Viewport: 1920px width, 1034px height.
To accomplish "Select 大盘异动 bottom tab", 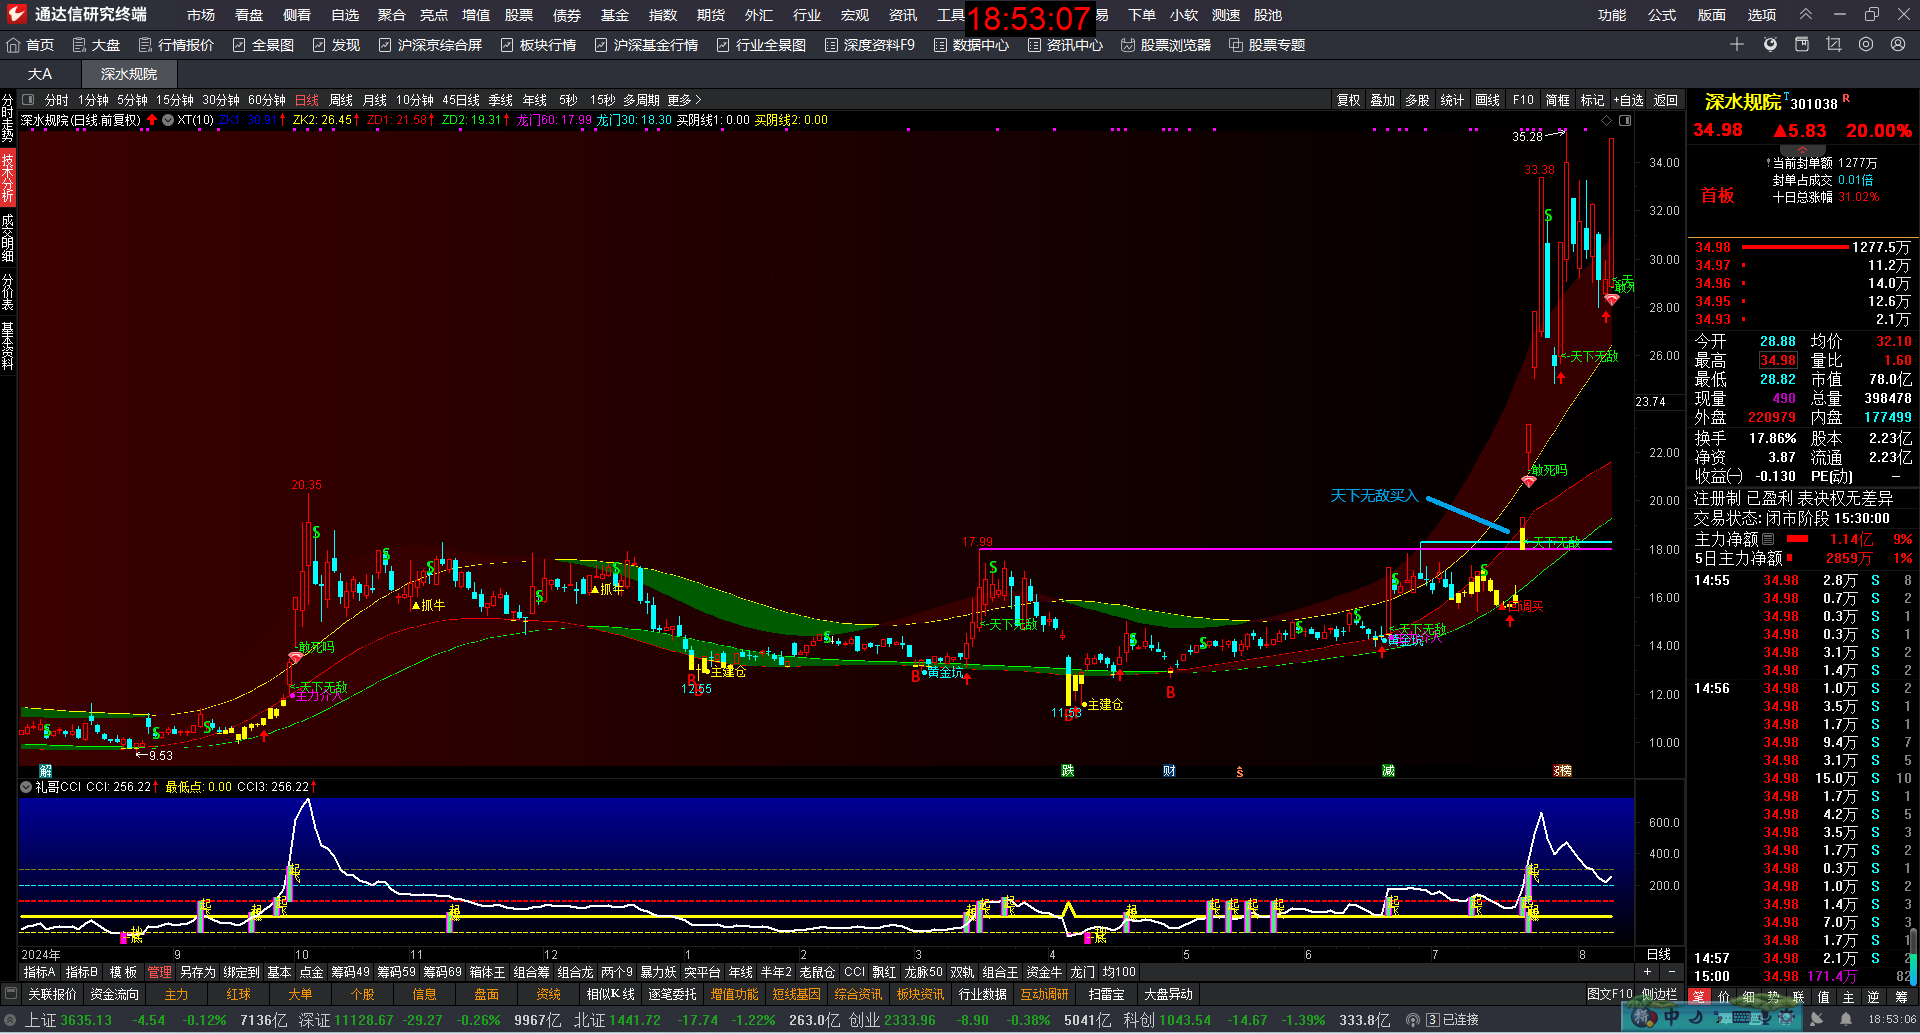I will tap(1168, 994).
